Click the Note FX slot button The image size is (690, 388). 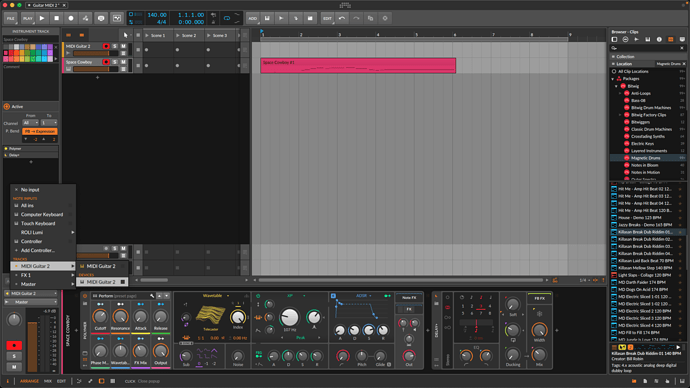tap(409, 298)
